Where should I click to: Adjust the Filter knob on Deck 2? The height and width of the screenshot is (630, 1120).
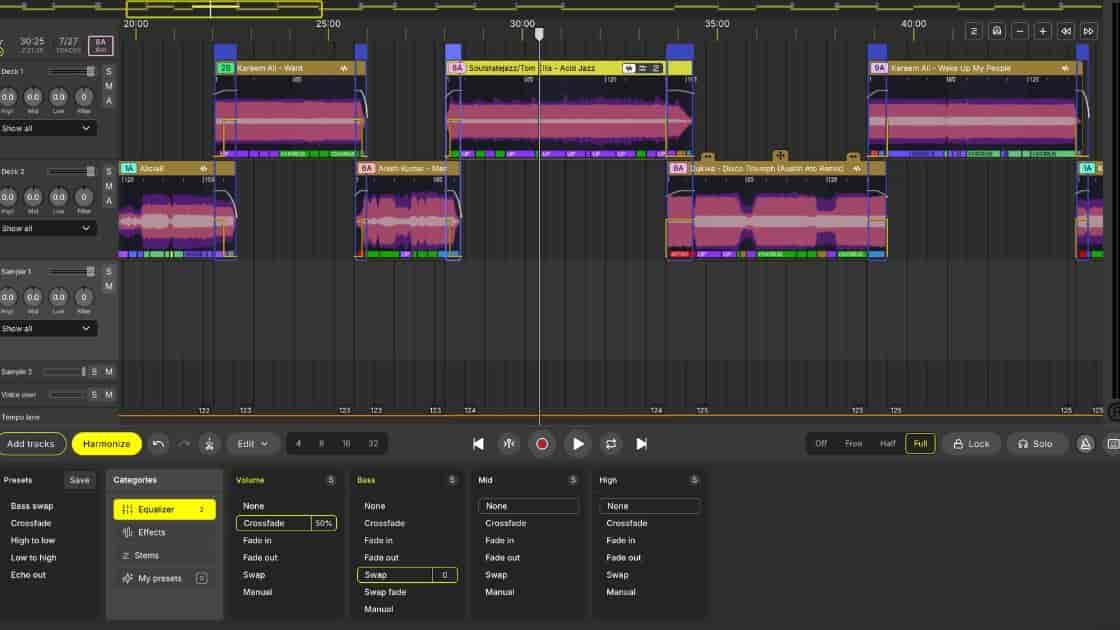(x=84, y=196)
